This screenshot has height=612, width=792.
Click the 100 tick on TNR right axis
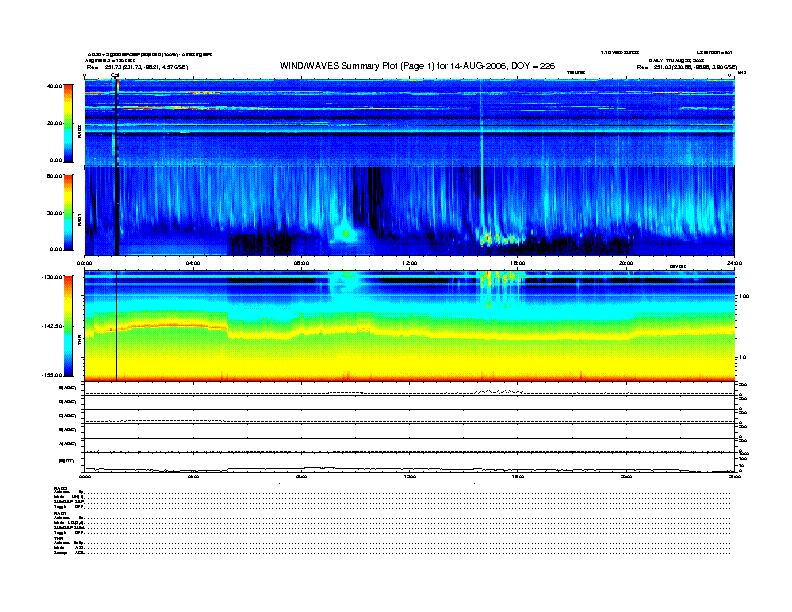click(744, 296)
